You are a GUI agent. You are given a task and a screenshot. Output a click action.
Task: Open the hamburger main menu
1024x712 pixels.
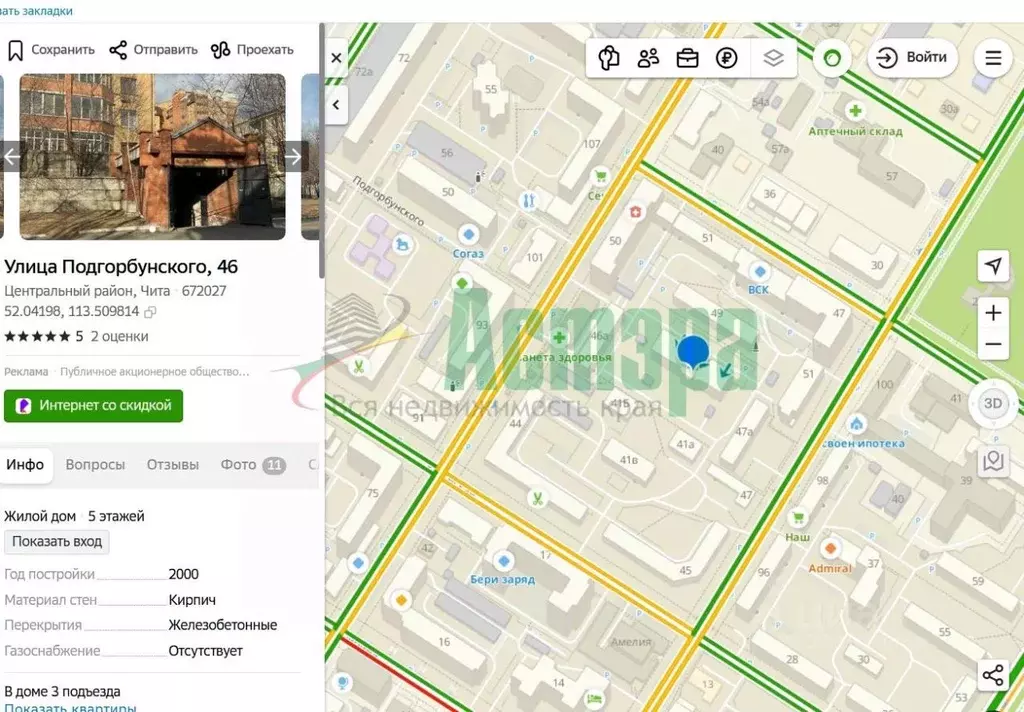(x=993, y=58)
